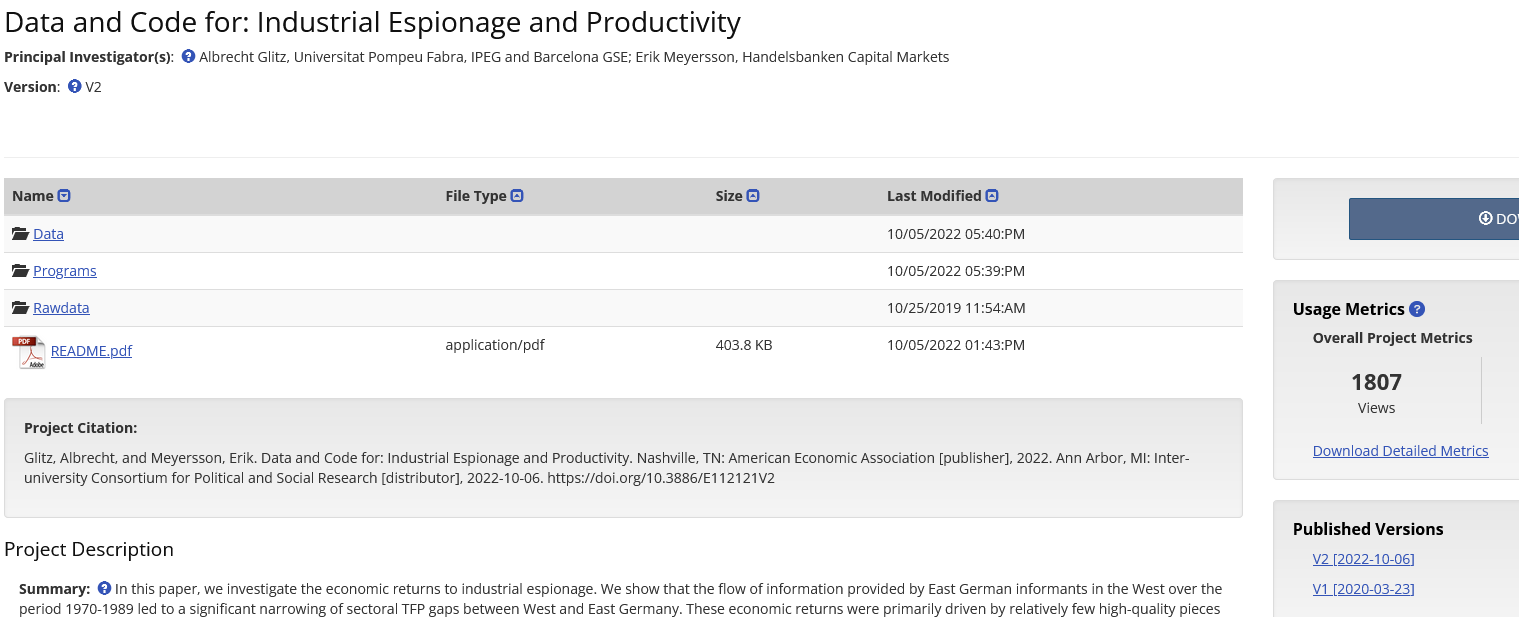The width and height of the screenshot is (1519, 617).
Task: Open the Rawdata folder
Action: [x=61, y=307]
